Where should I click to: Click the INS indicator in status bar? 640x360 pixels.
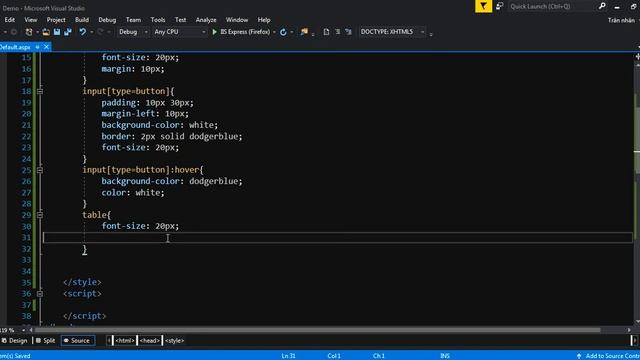444,356
